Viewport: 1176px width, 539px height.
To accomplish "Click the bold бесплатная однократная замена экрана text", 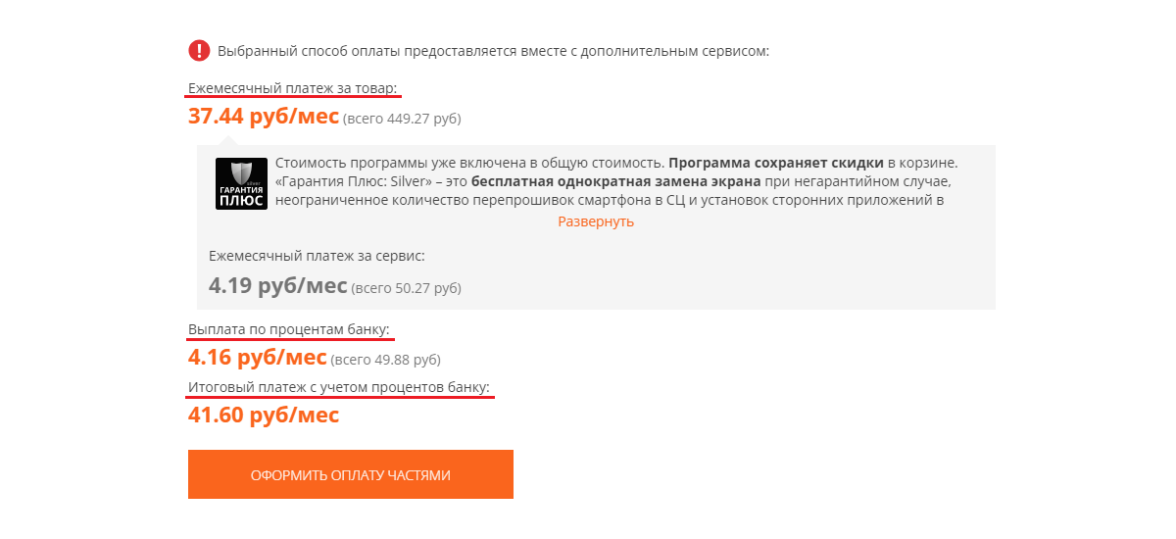I will [616, 182].
